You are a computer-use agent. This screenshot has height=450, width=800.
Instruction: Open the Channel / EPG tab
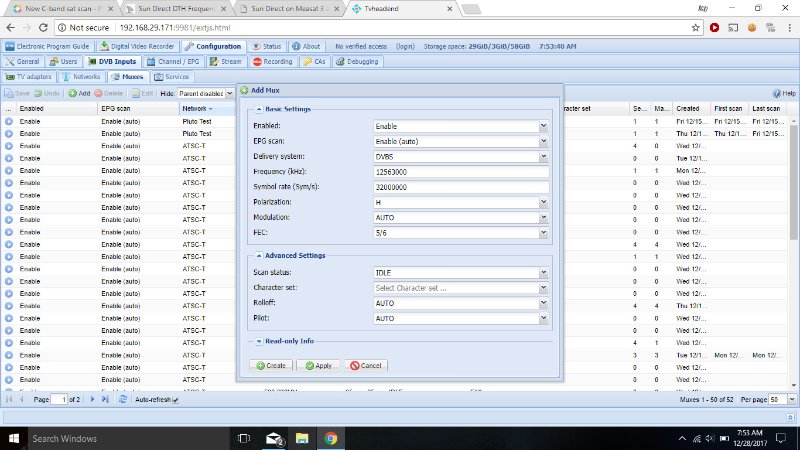(x=173, y=62)
